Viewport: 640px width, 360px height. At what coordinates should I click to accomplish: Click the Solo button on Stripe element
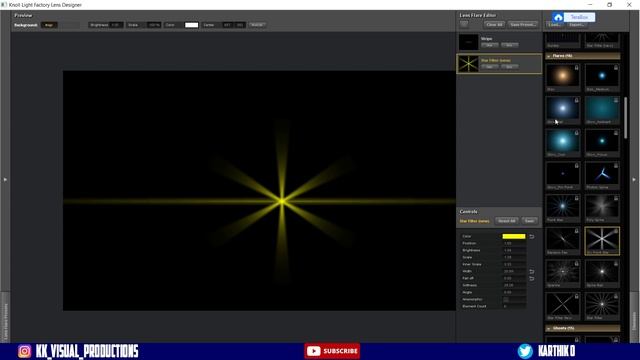[x=509, y=45]
